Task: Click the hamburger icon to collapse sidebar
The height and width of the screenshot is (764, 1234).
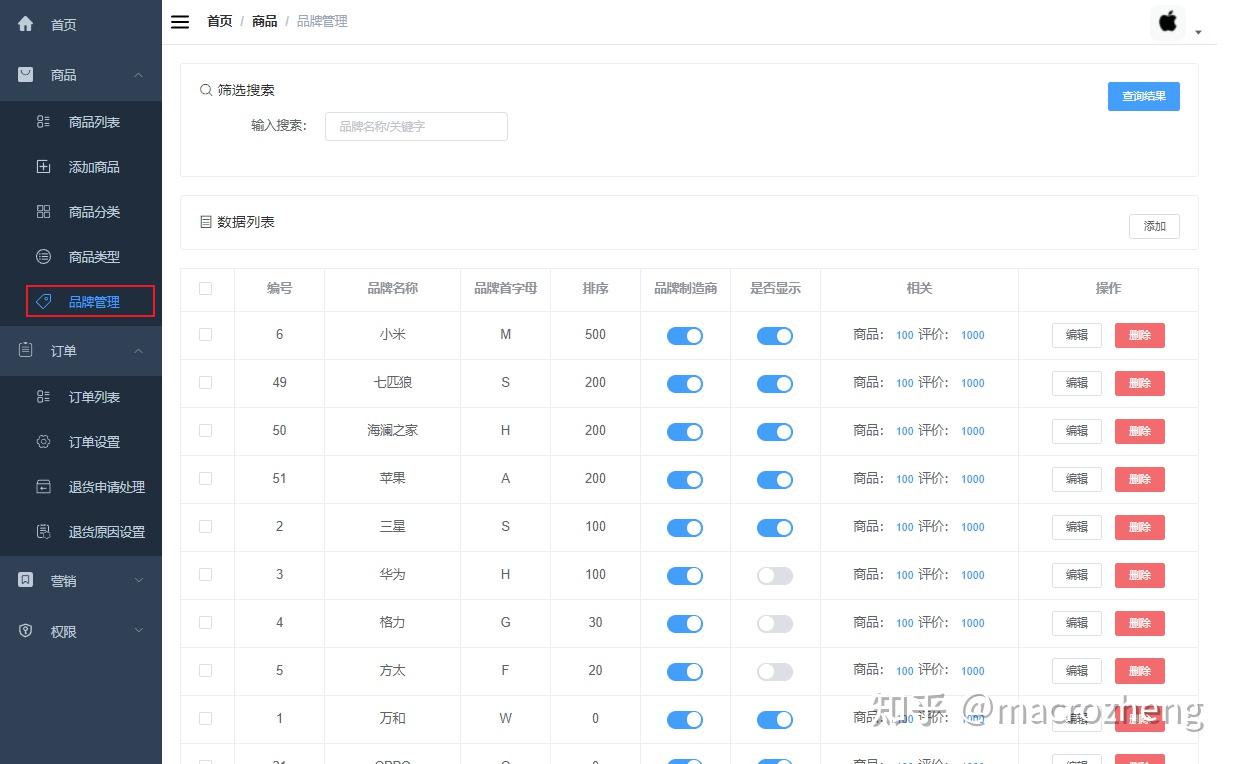Action: (180, 21)
